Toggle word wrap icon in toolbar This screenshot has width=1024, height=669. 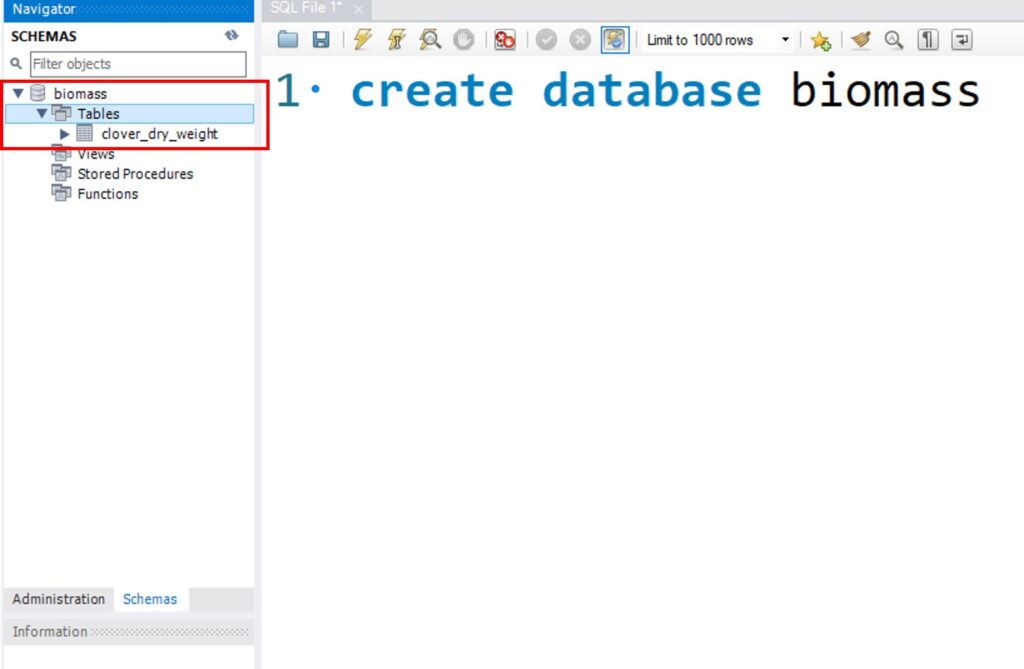pos(961,40)
